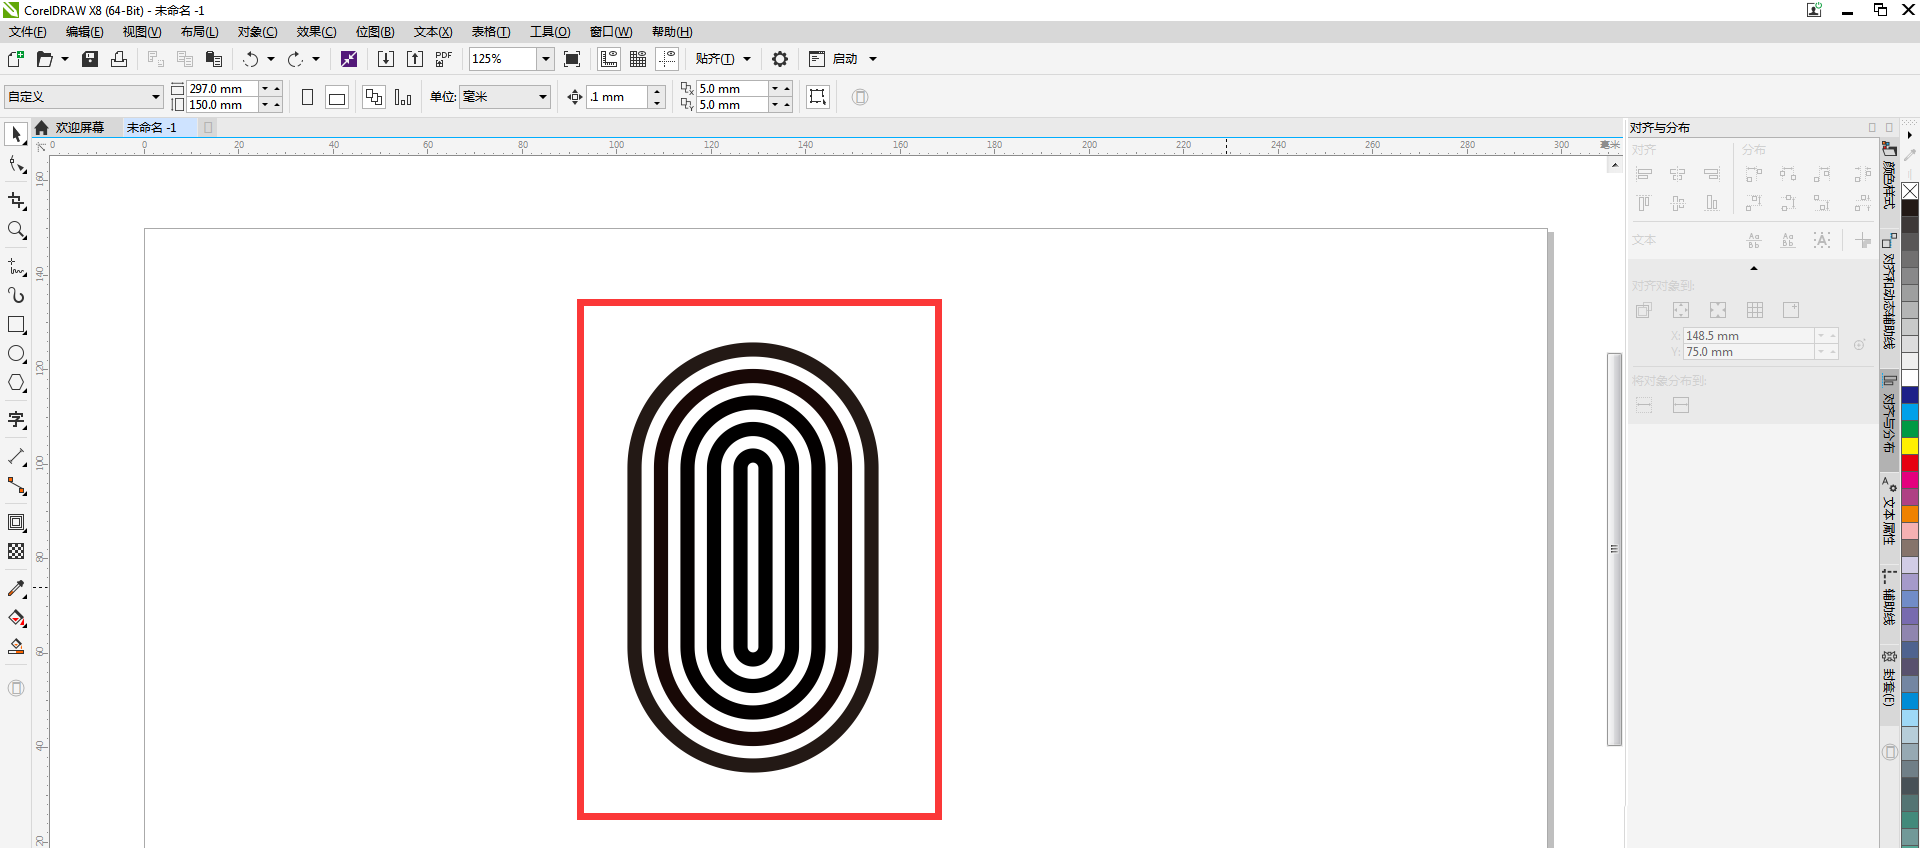This screenshot has width=1920, height=848.
Task: Click the 贴齐(T) snap button
Action: click(x=715, y=59)
